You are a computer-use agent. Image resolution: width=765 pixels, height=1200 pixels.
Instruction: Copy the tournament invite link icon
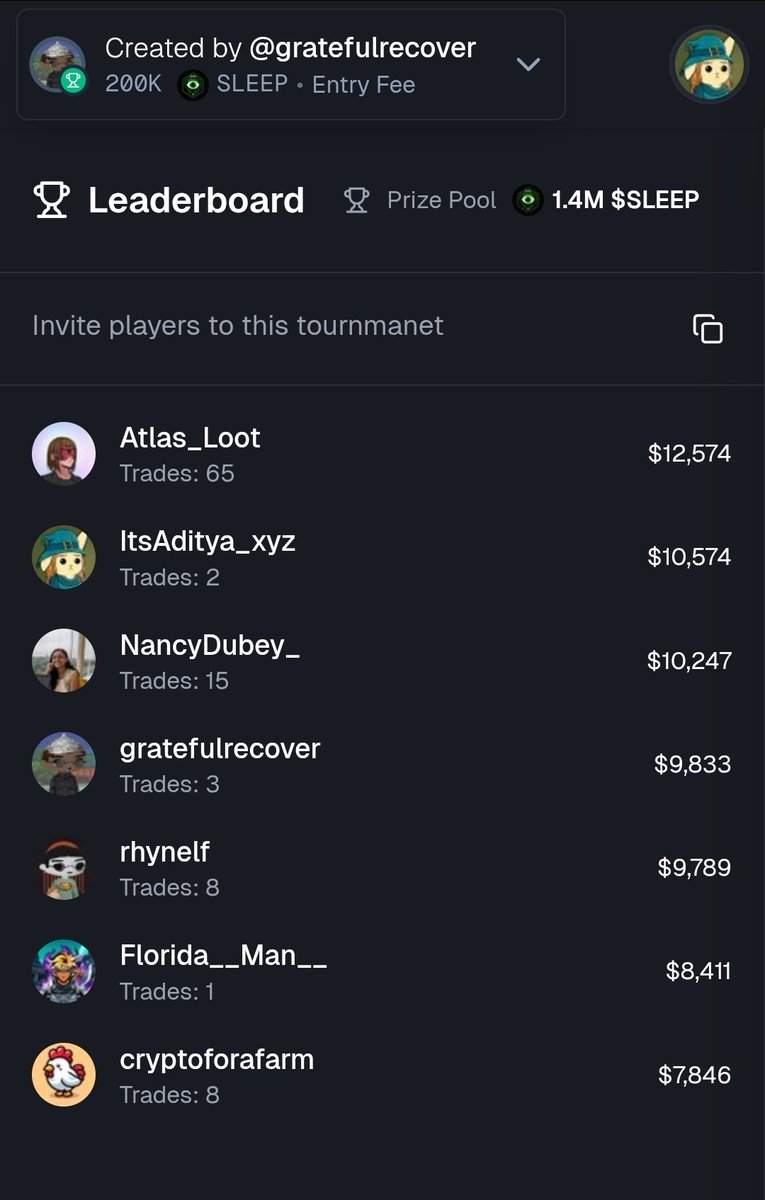(708, 328)
